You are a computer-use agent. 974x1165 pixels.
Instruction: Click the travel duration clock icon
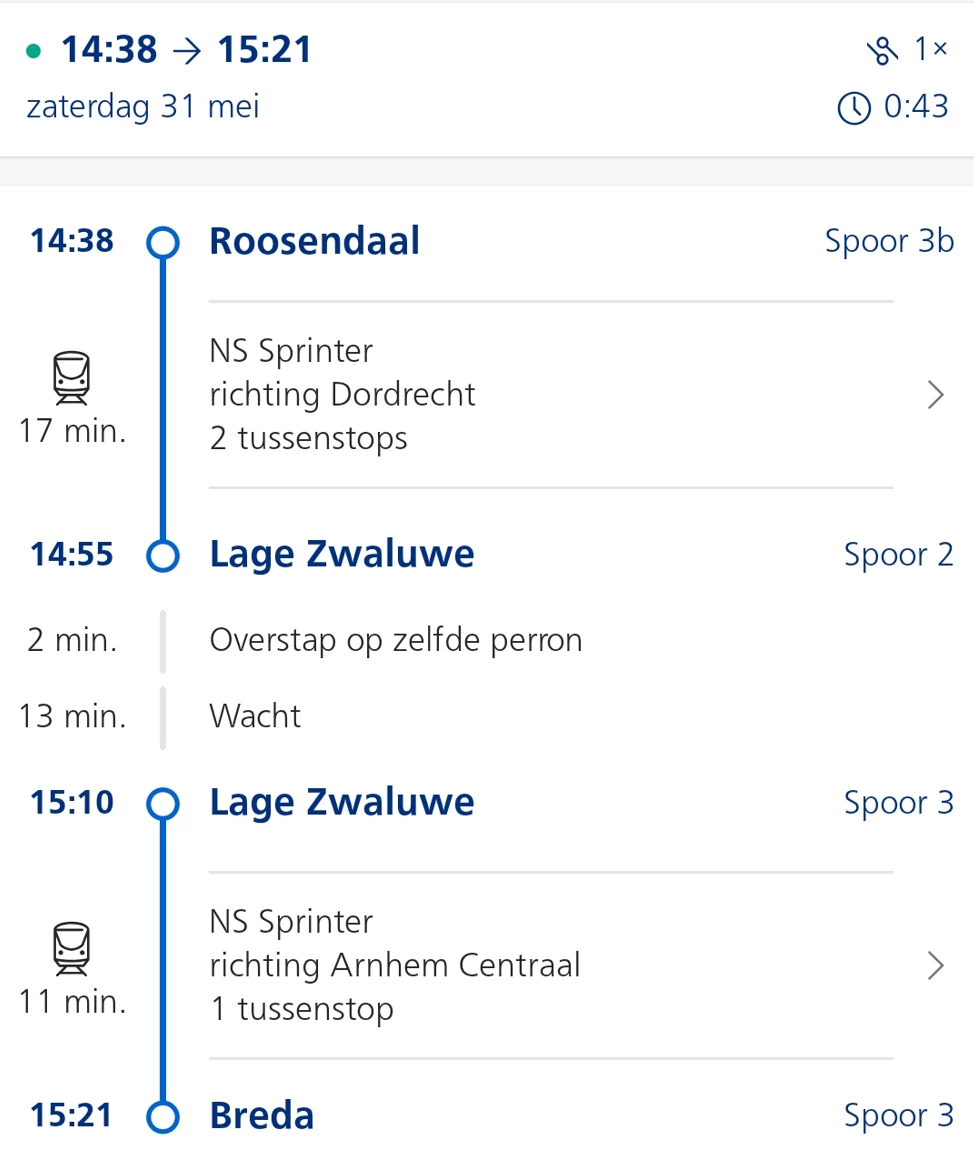[853, 108]
